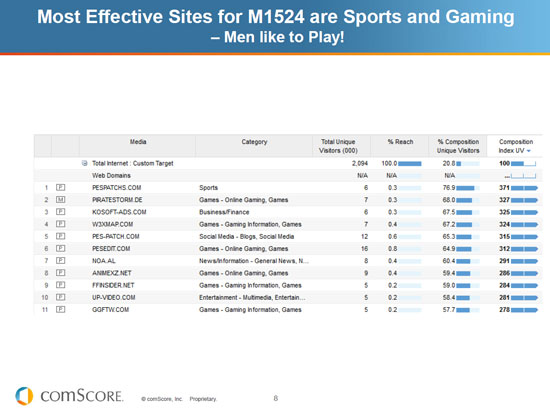This screenshot has height=411, width=550.
Task: Click the 371 index bar for PESPATCHS.COM
Action: pos(524,188)
